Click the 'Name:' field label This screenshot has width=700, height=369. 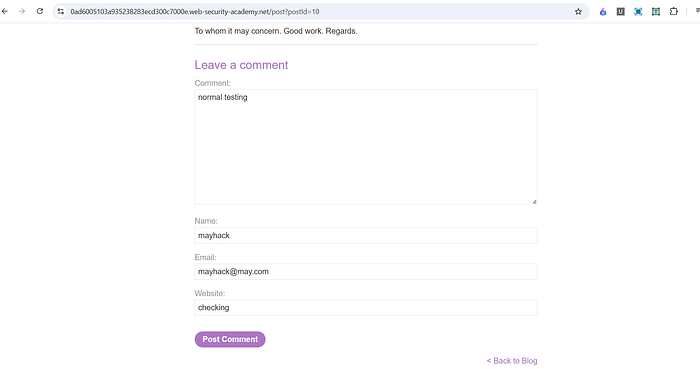(x=206, y=221)
